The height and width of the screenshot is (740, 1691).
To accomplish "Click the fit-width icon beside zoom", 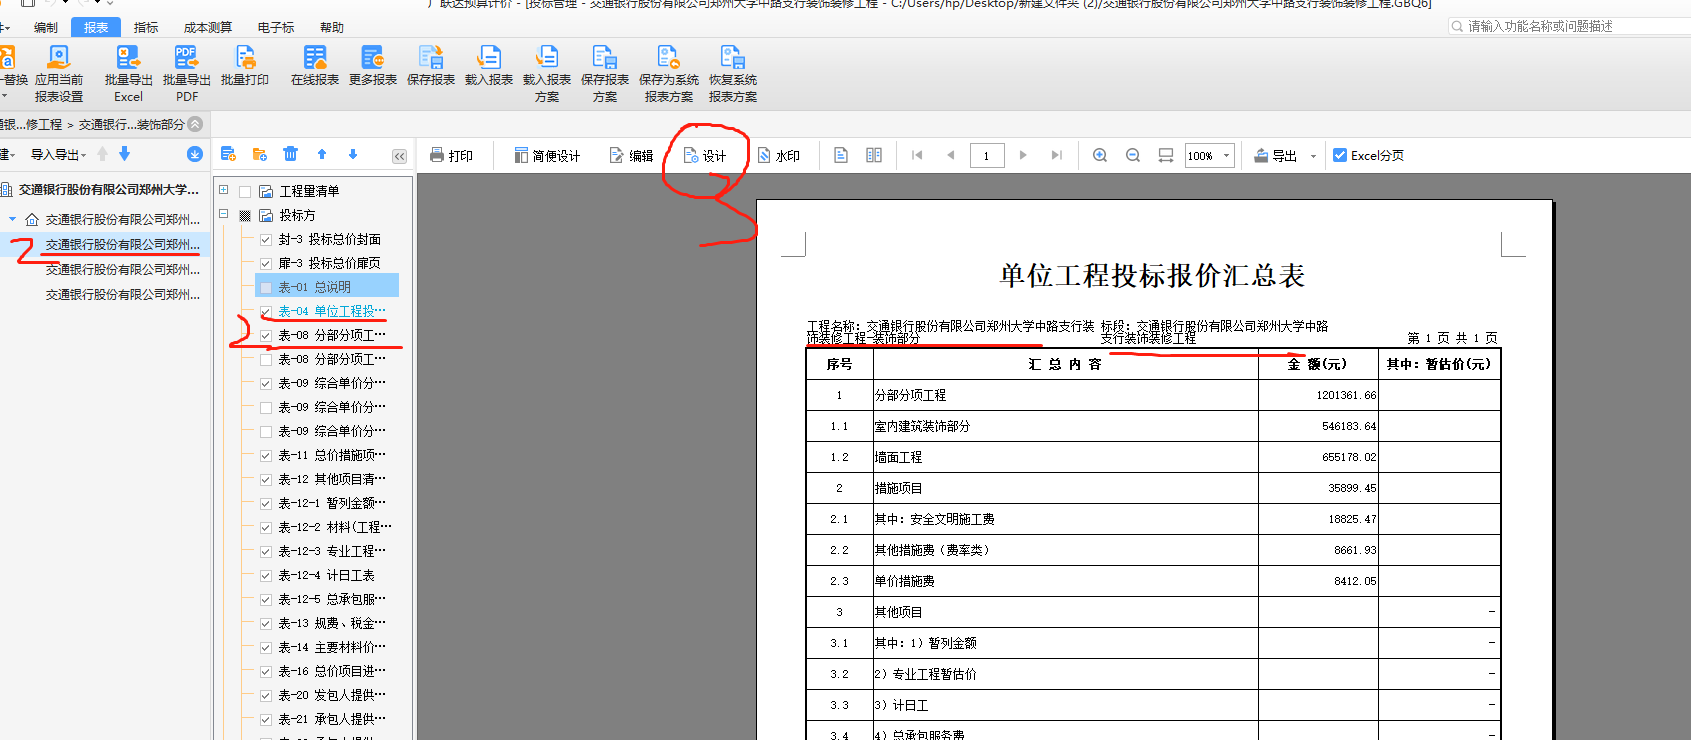I will tap(1166, 155).
